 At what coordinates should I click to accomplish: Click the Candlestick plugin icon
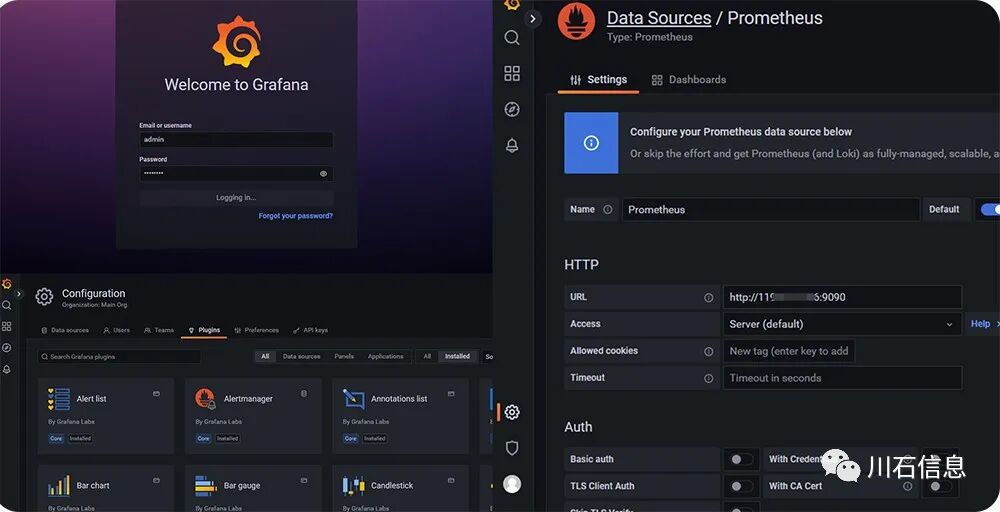pyautogui.click(x=353, y=485)
